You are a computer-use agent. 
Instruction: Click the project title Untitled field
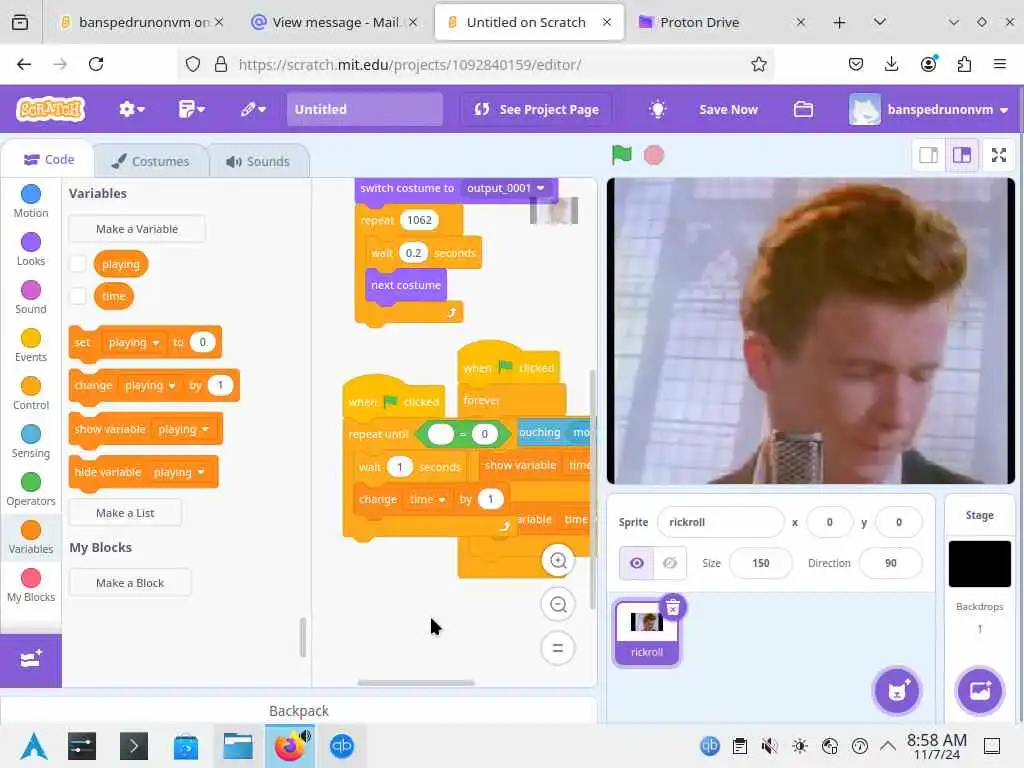pyautogui.click(x=364, y=109)
